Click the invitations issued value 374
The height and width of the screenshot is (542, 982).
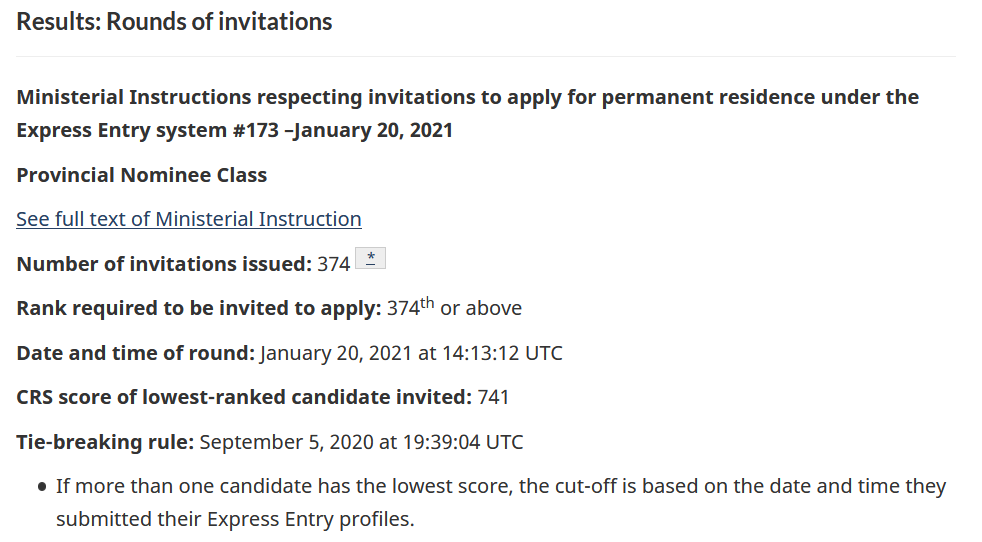[334, 264]
